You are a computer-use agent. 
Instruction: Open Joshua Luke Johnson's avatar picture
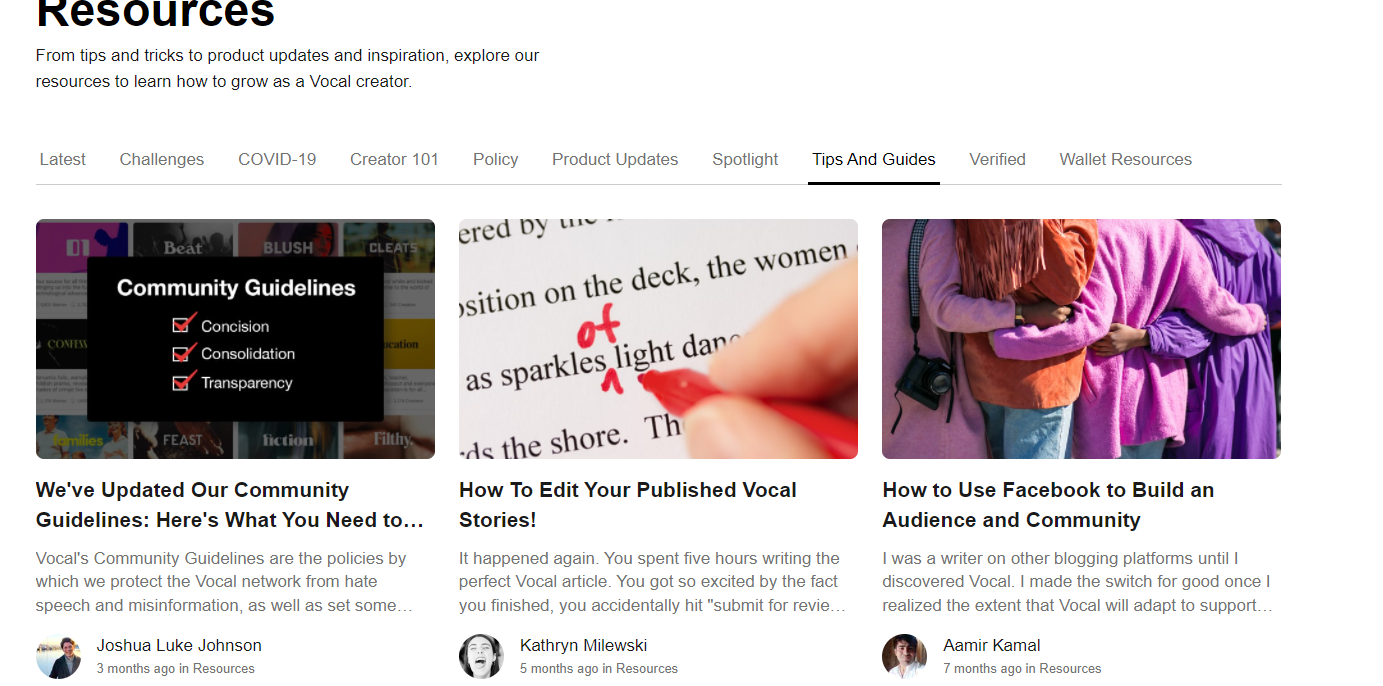click(58, 656)
